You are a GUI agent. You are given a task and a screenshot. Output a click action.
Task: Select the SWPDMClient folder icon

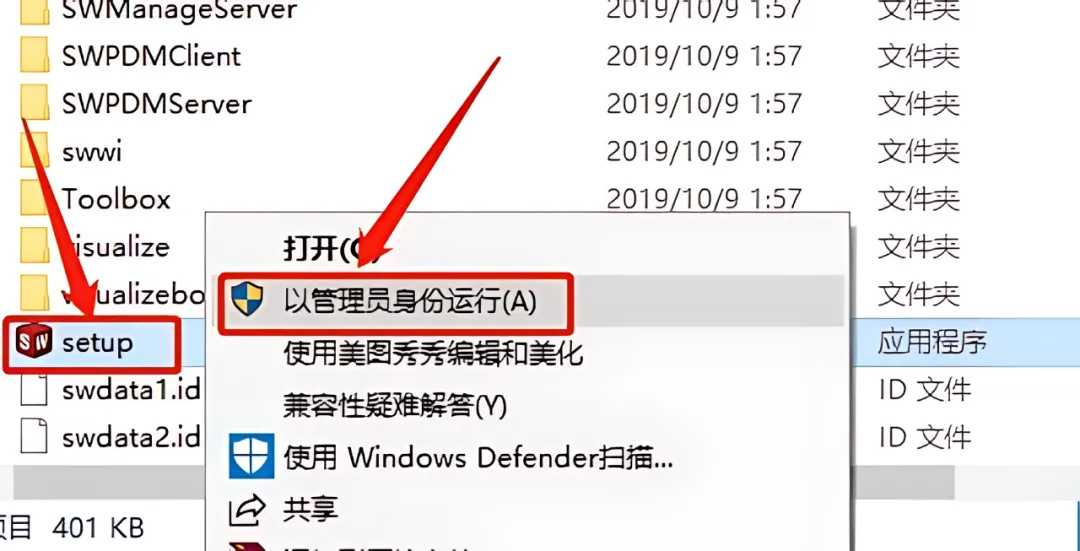pyautogui.click(x=34, y=55)
